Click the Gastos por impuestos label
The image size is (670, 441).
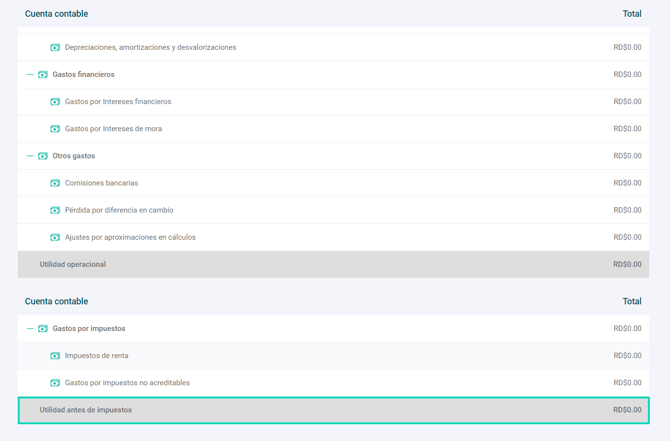(89, 329)
